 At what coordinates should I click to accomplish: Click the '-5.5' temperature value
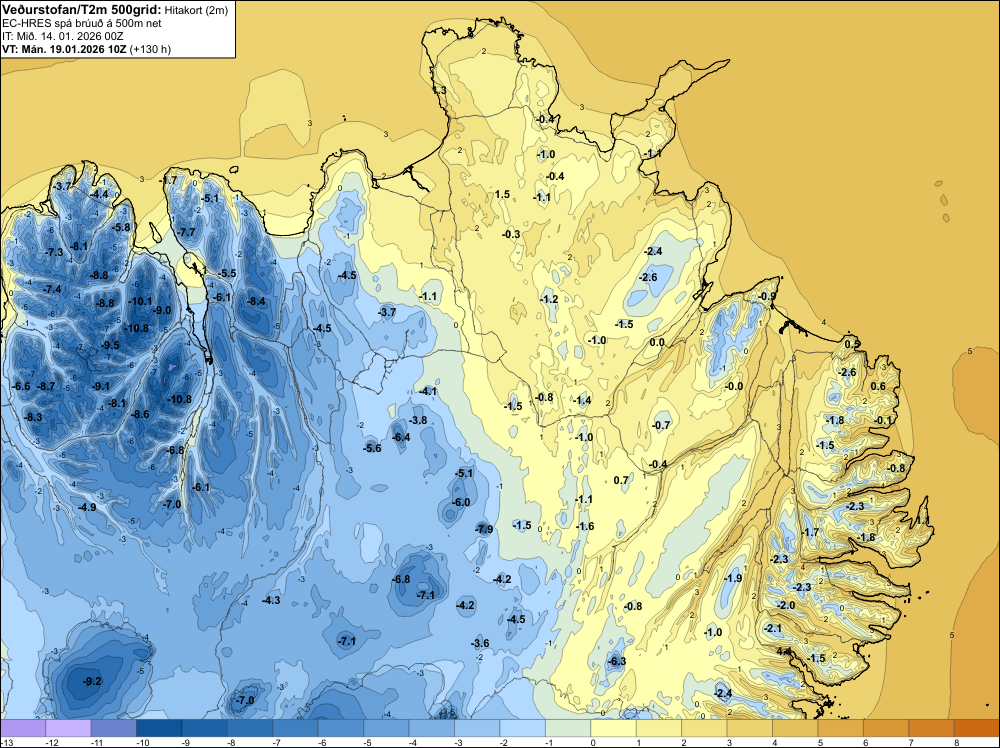226,273
